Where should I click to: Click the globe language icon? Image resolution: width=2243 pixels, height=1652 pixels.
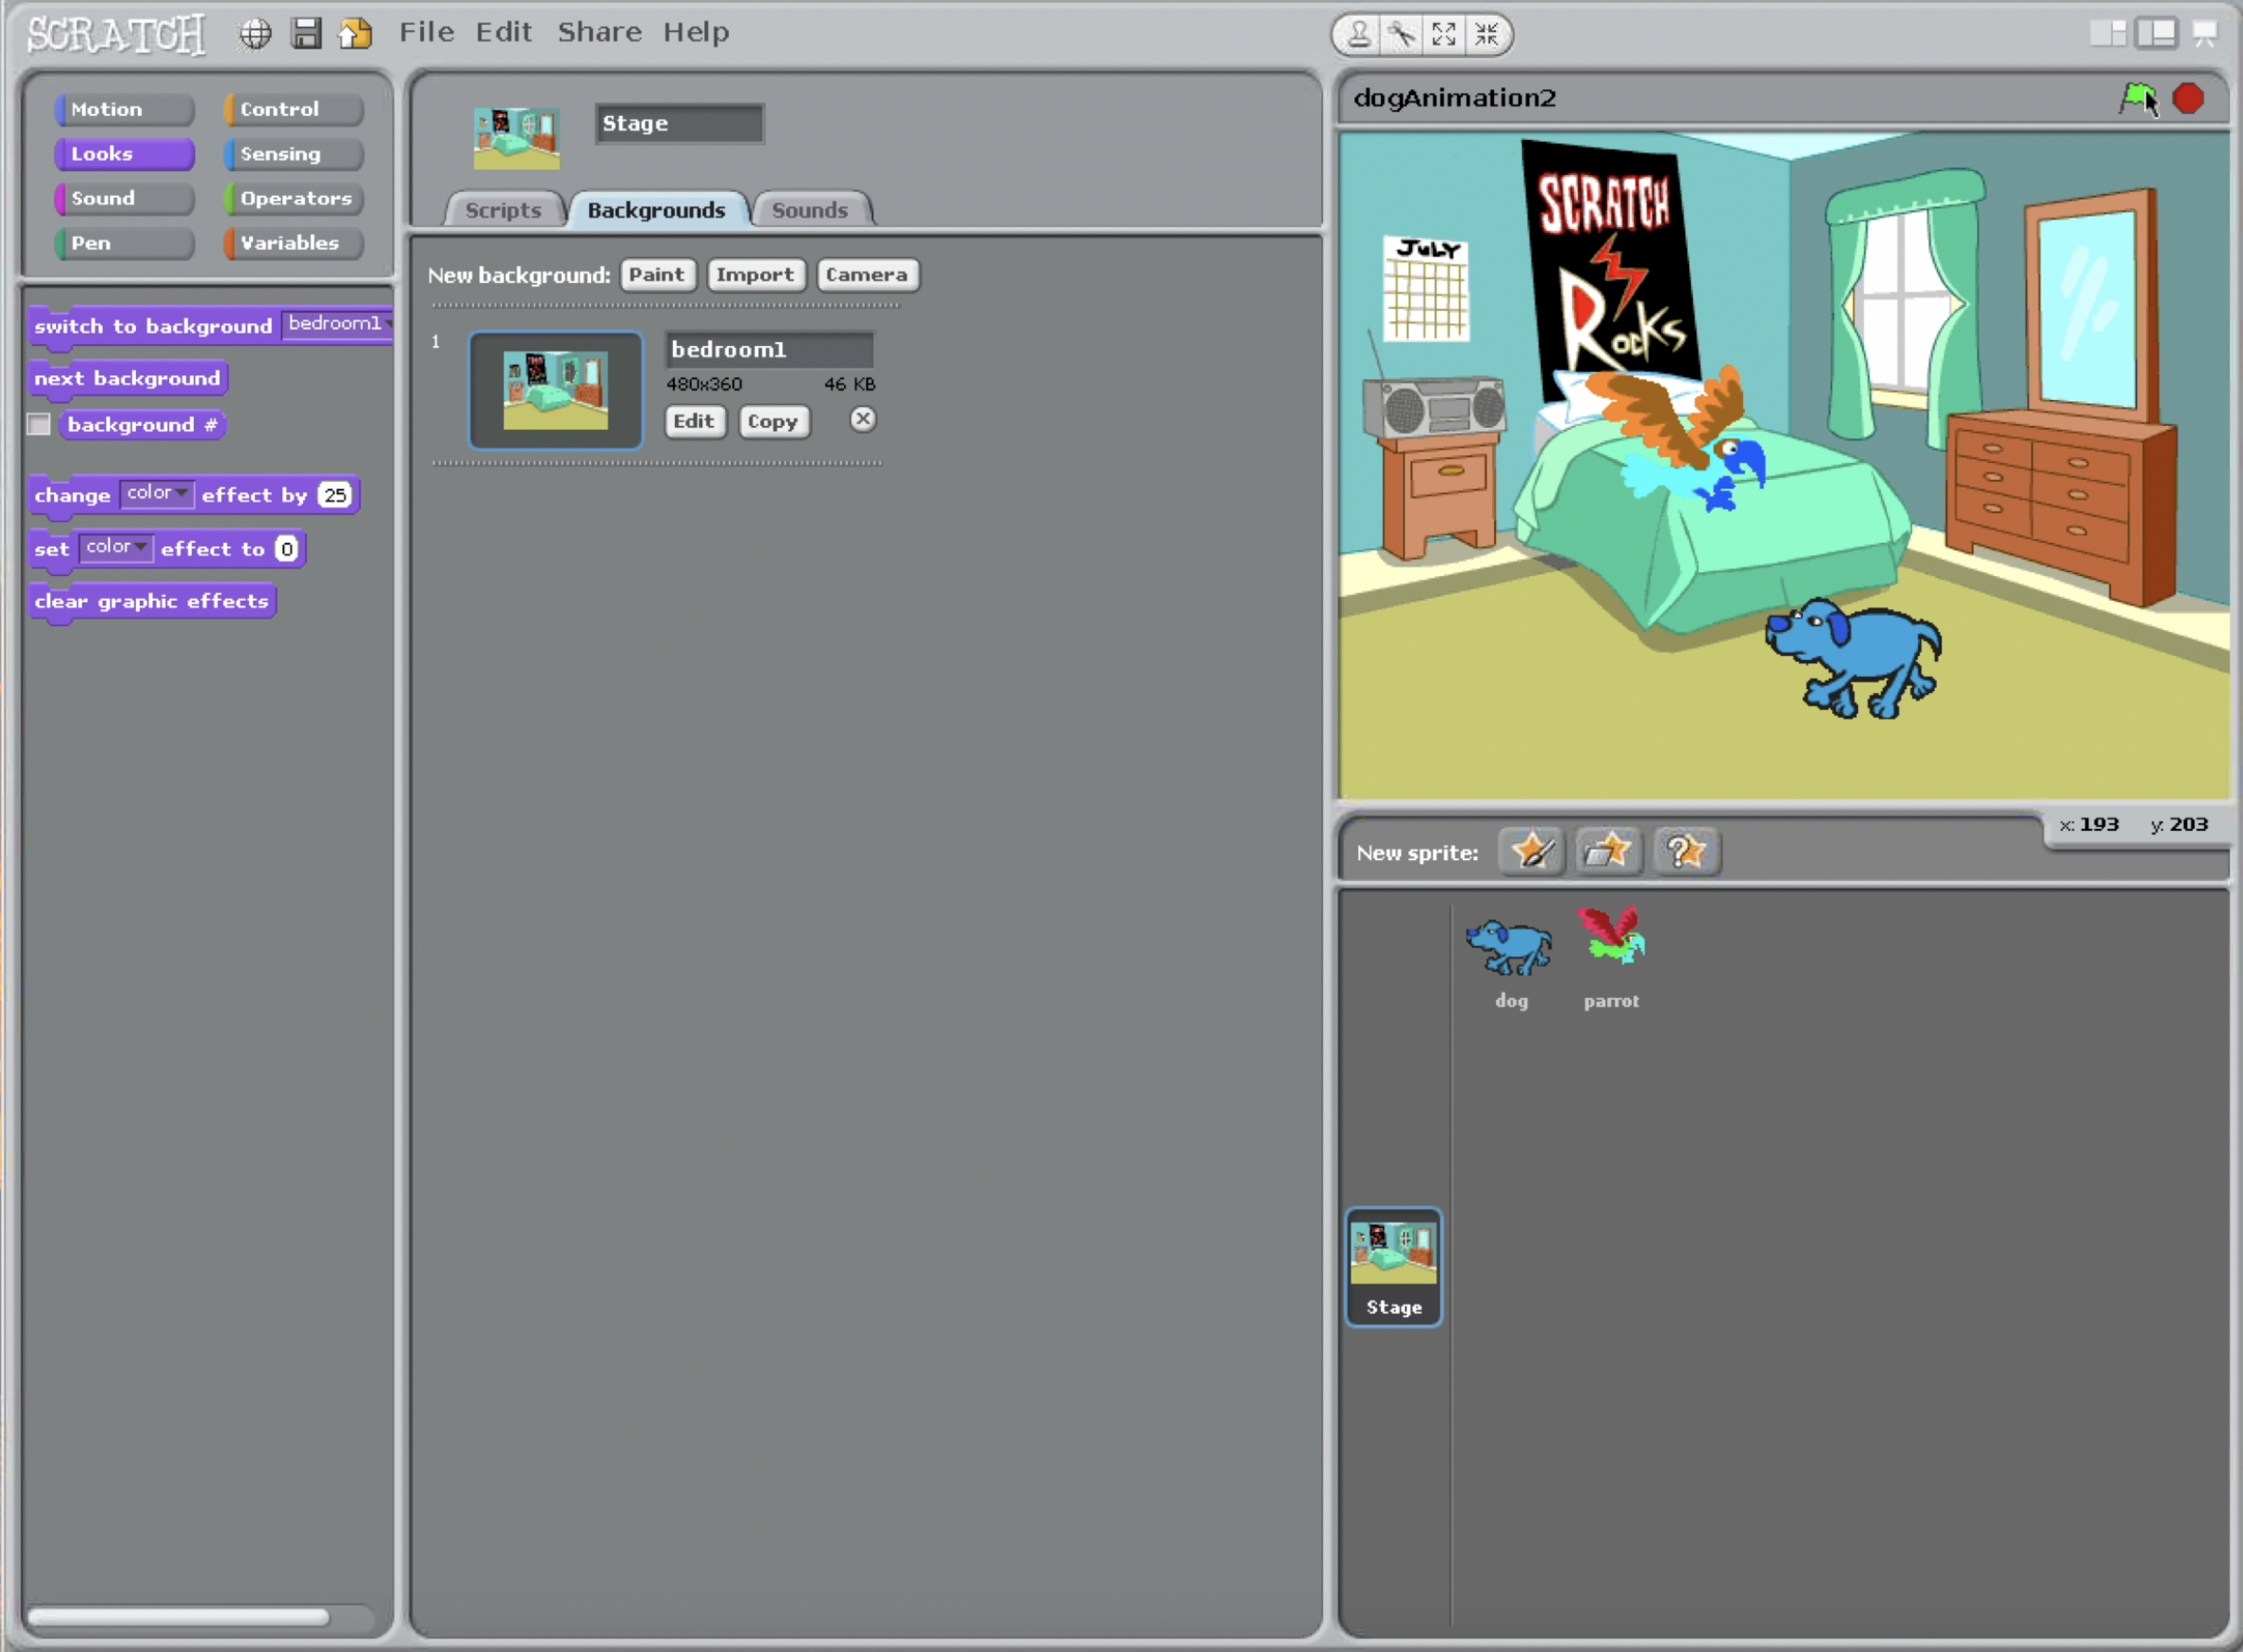click(256, 34)
